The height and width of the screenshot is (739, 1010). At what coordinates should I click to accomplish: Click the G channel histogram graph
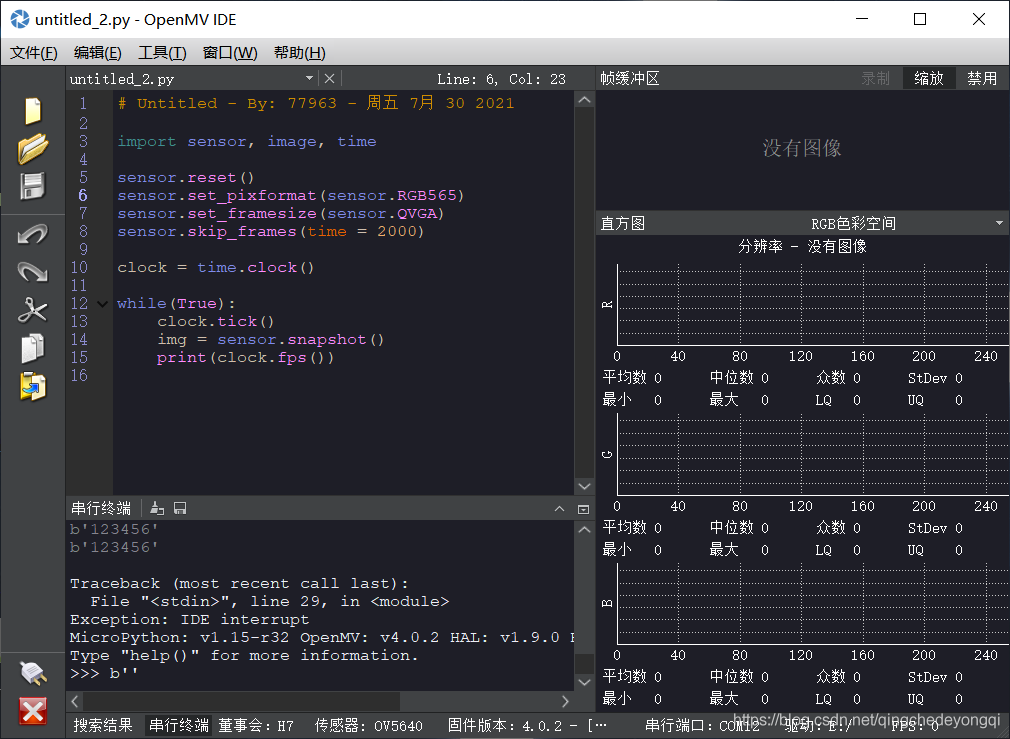(813, 455)
